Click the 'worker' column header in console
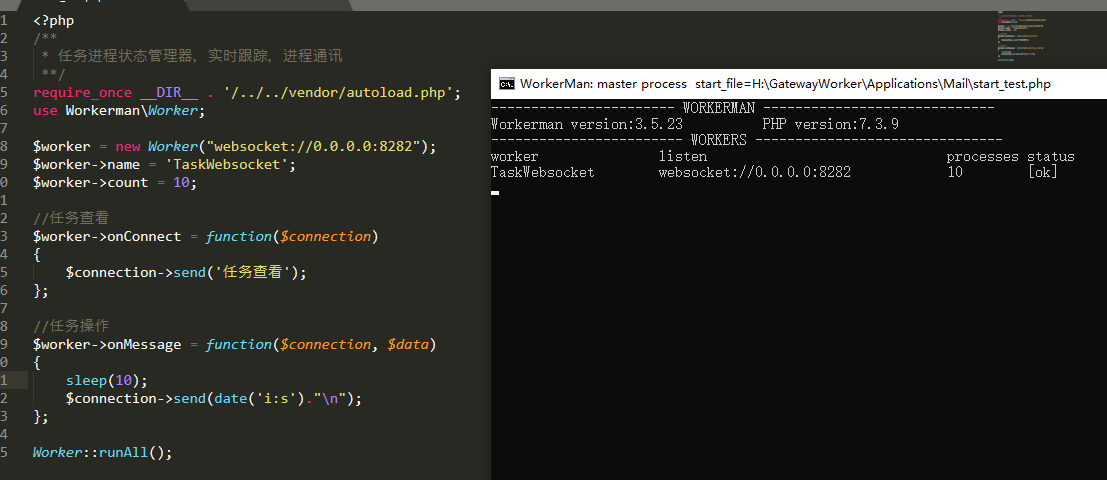Viewport: 1107px width, 480px height. (x=515, y=157)
